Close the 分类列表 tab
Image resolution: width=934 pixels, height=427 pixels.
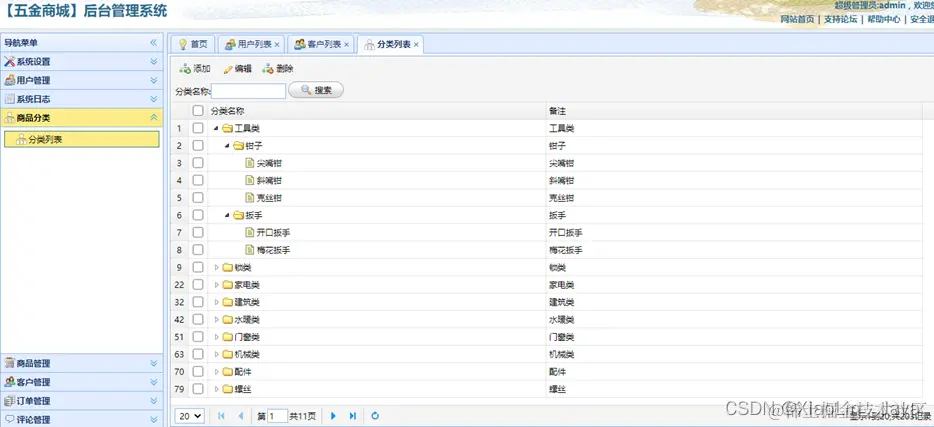pos(416,45)
